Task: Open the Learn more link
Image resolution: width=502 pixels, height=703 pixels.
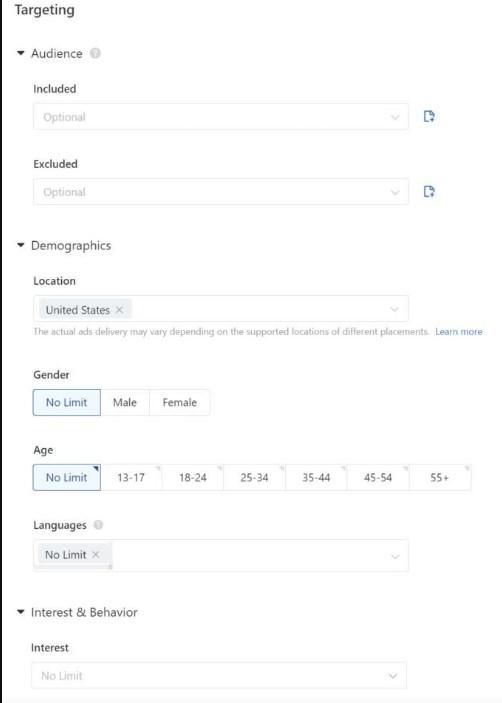Action: point(459,332)
